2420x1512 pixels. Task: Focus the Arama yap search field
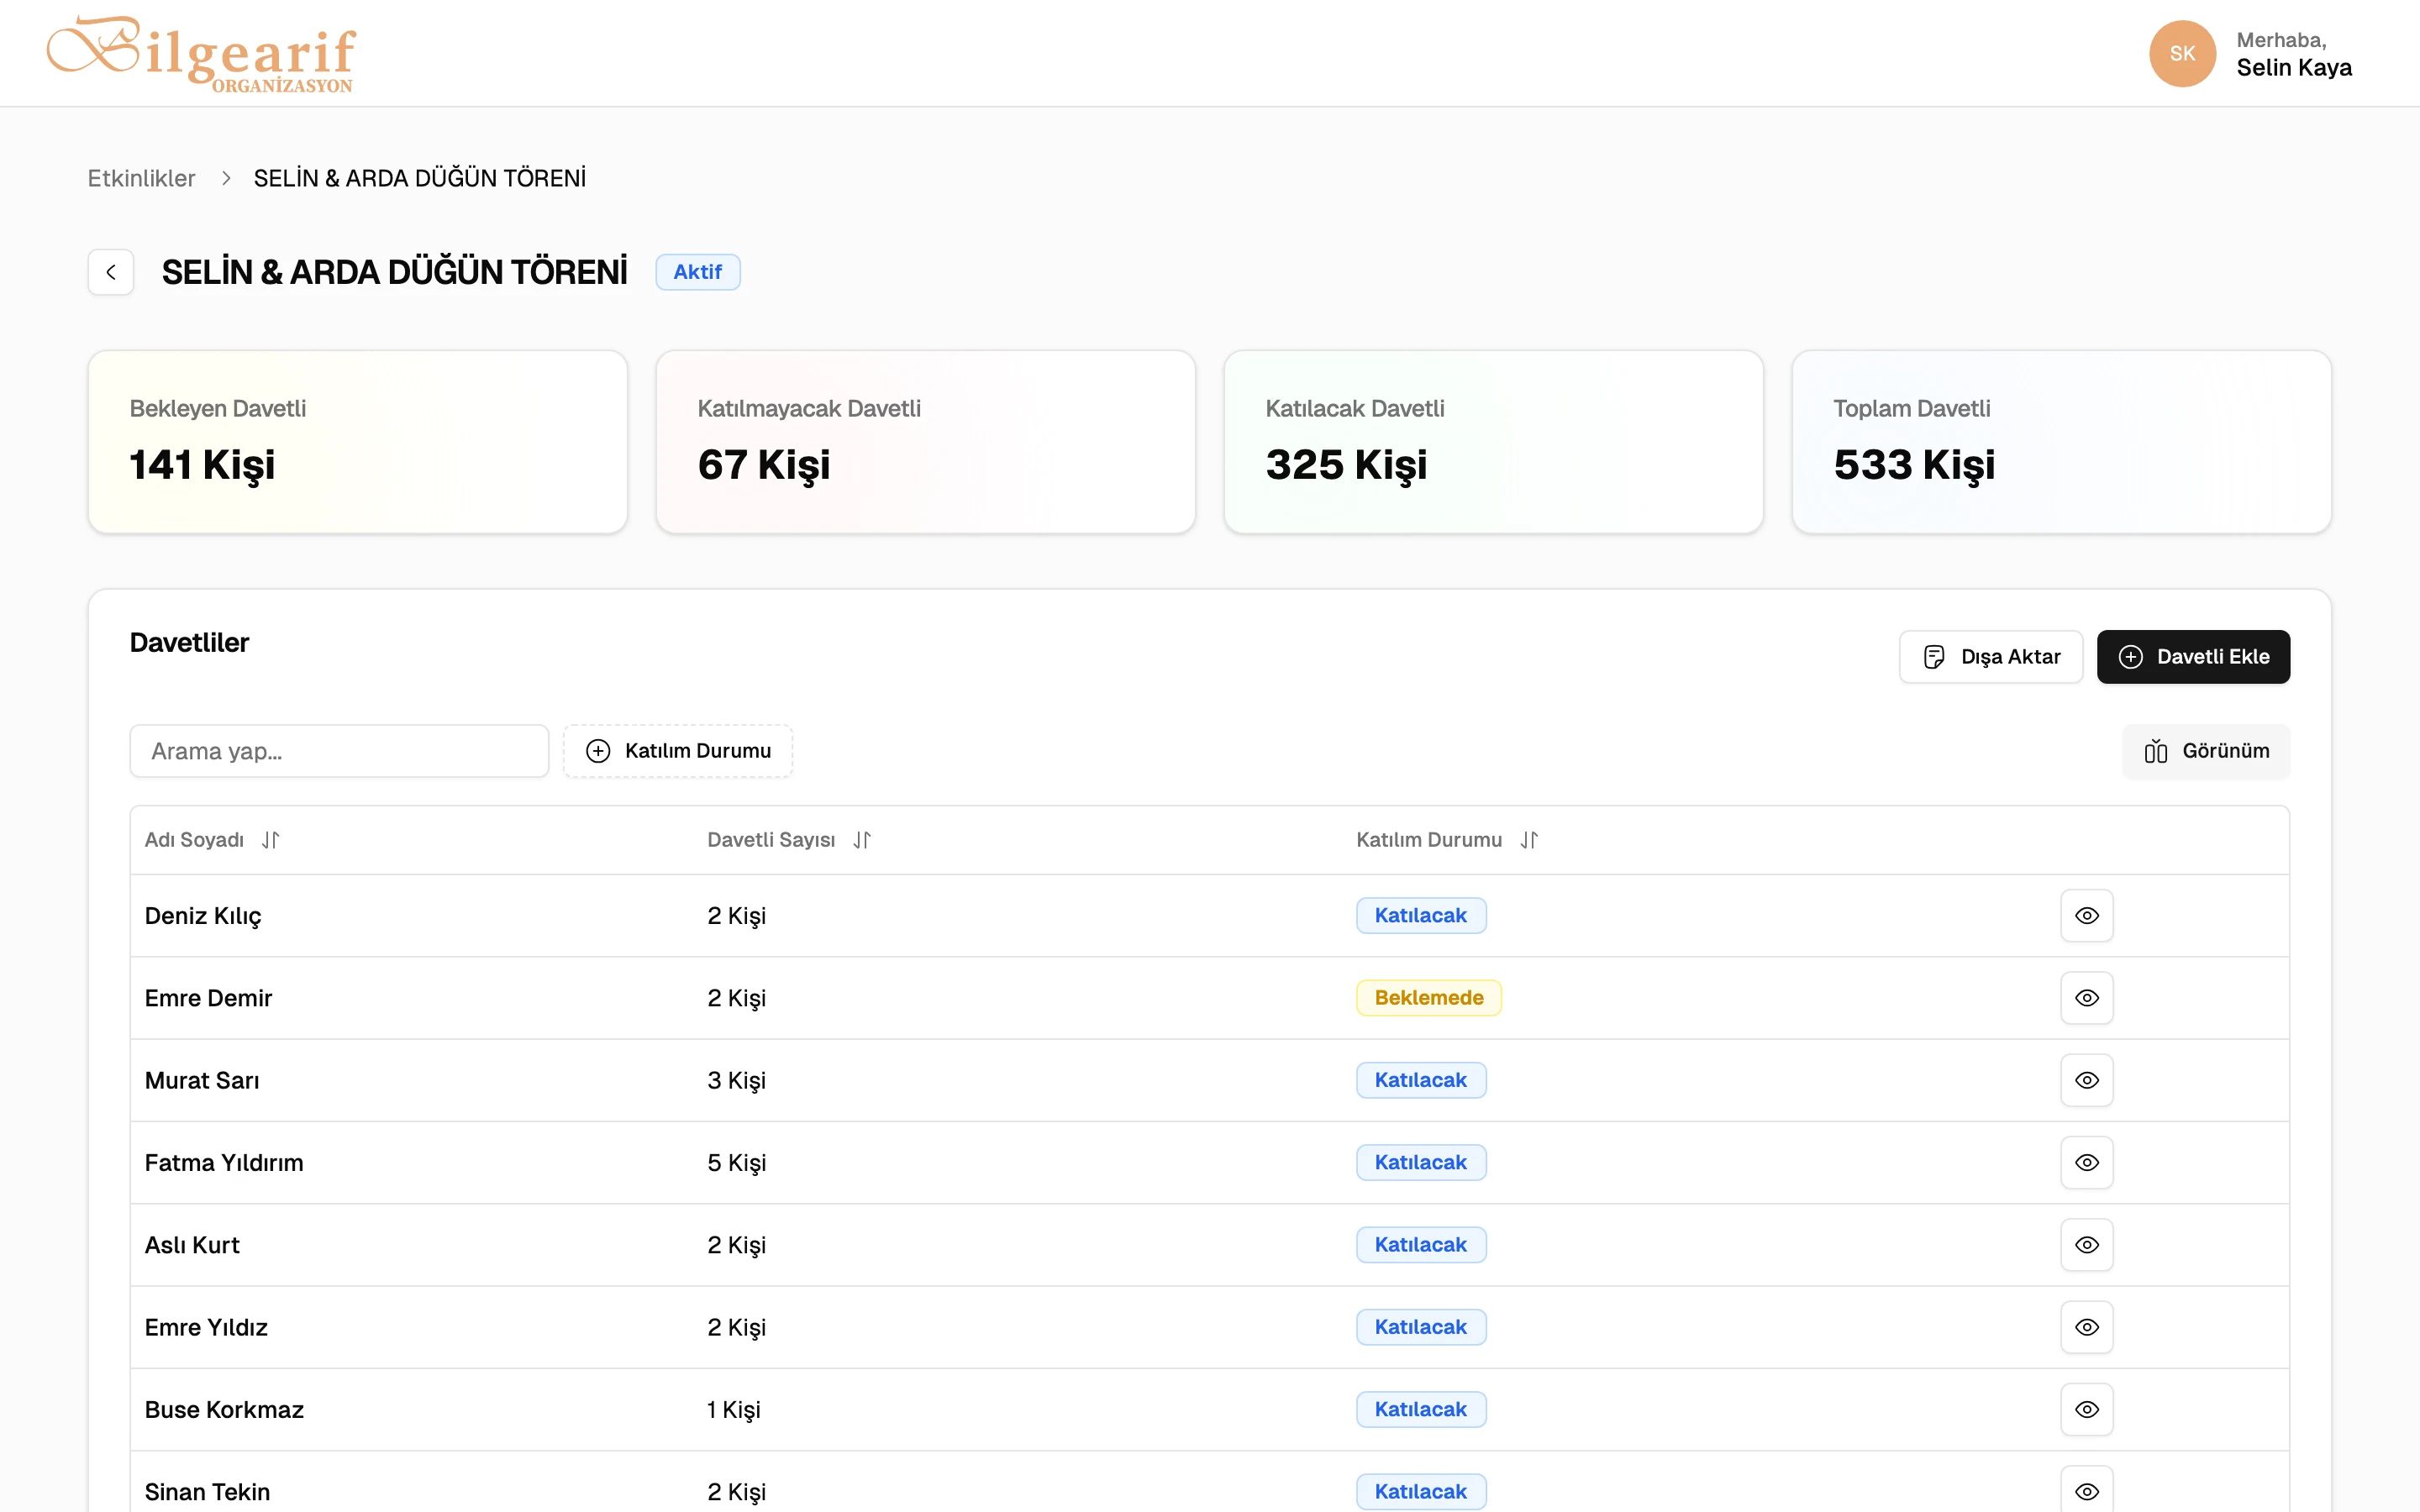pyautogui.click(x=339, y=751)
